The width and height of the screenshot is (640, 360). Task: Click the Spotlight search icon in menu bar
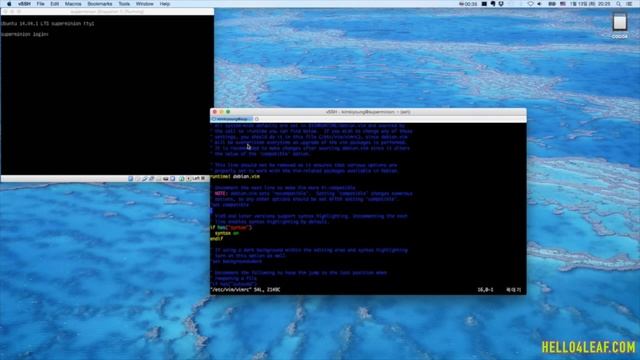coord(618,4)
